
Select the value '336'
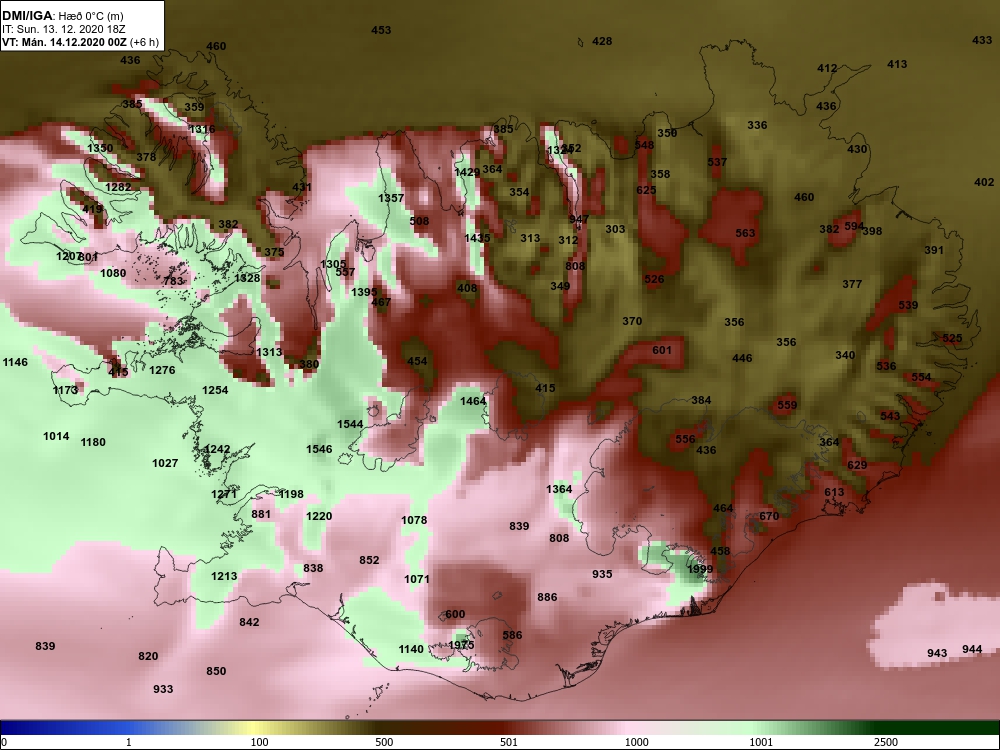tap(757, 125)
